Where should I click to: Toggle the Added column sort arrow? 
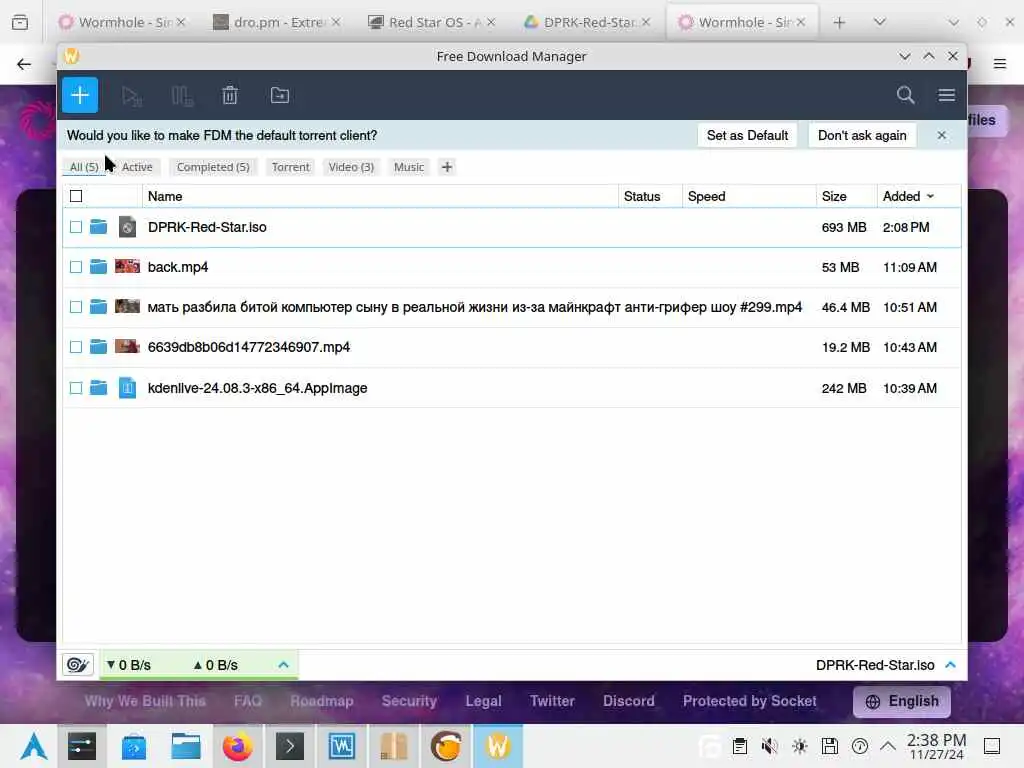click(x=931, y=197)
